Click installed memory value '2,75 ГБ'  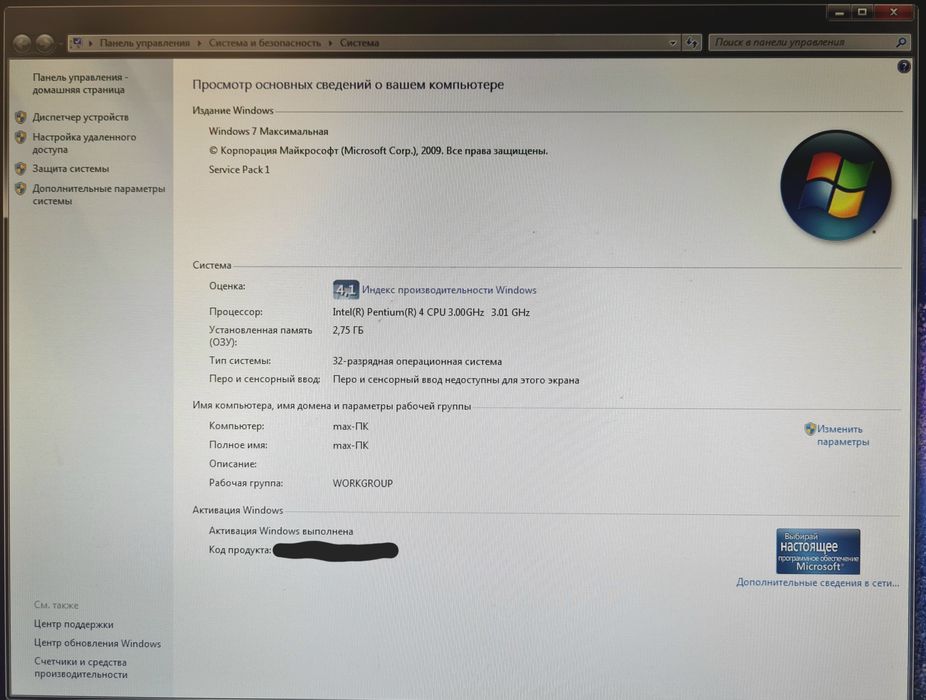point(348,330)
